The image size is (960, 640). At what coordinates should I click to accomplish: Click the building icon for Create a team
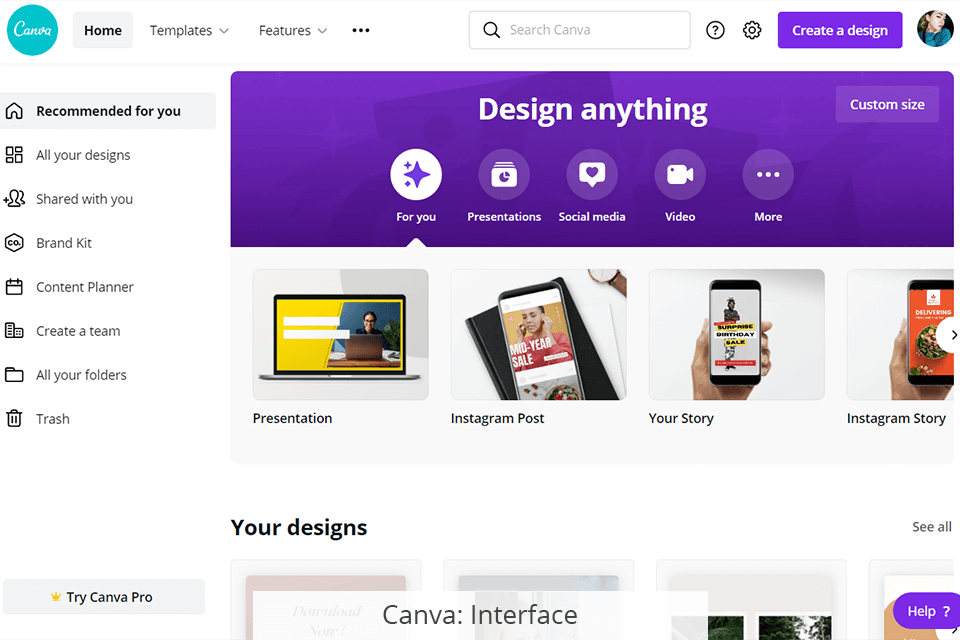point(14,331)
